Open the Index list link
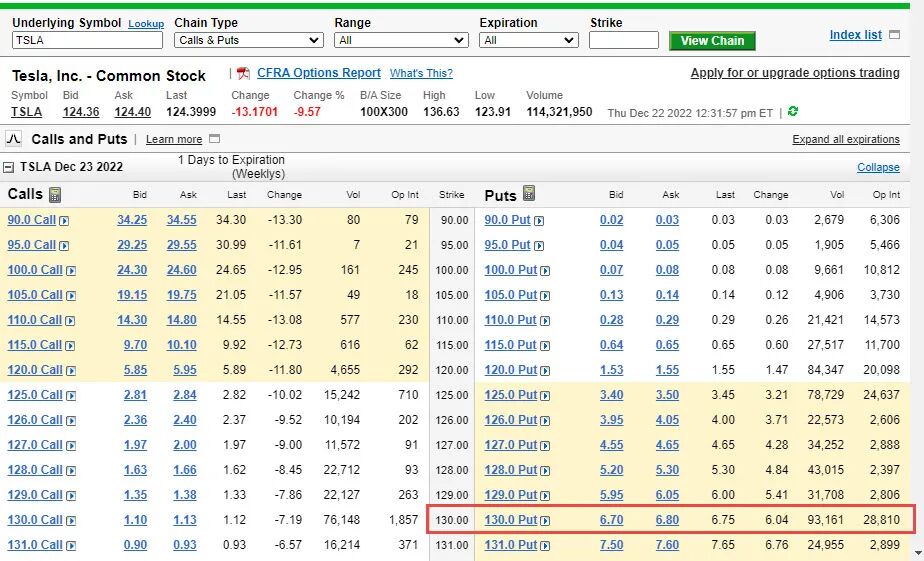924x561 pixels. point(856,35)
